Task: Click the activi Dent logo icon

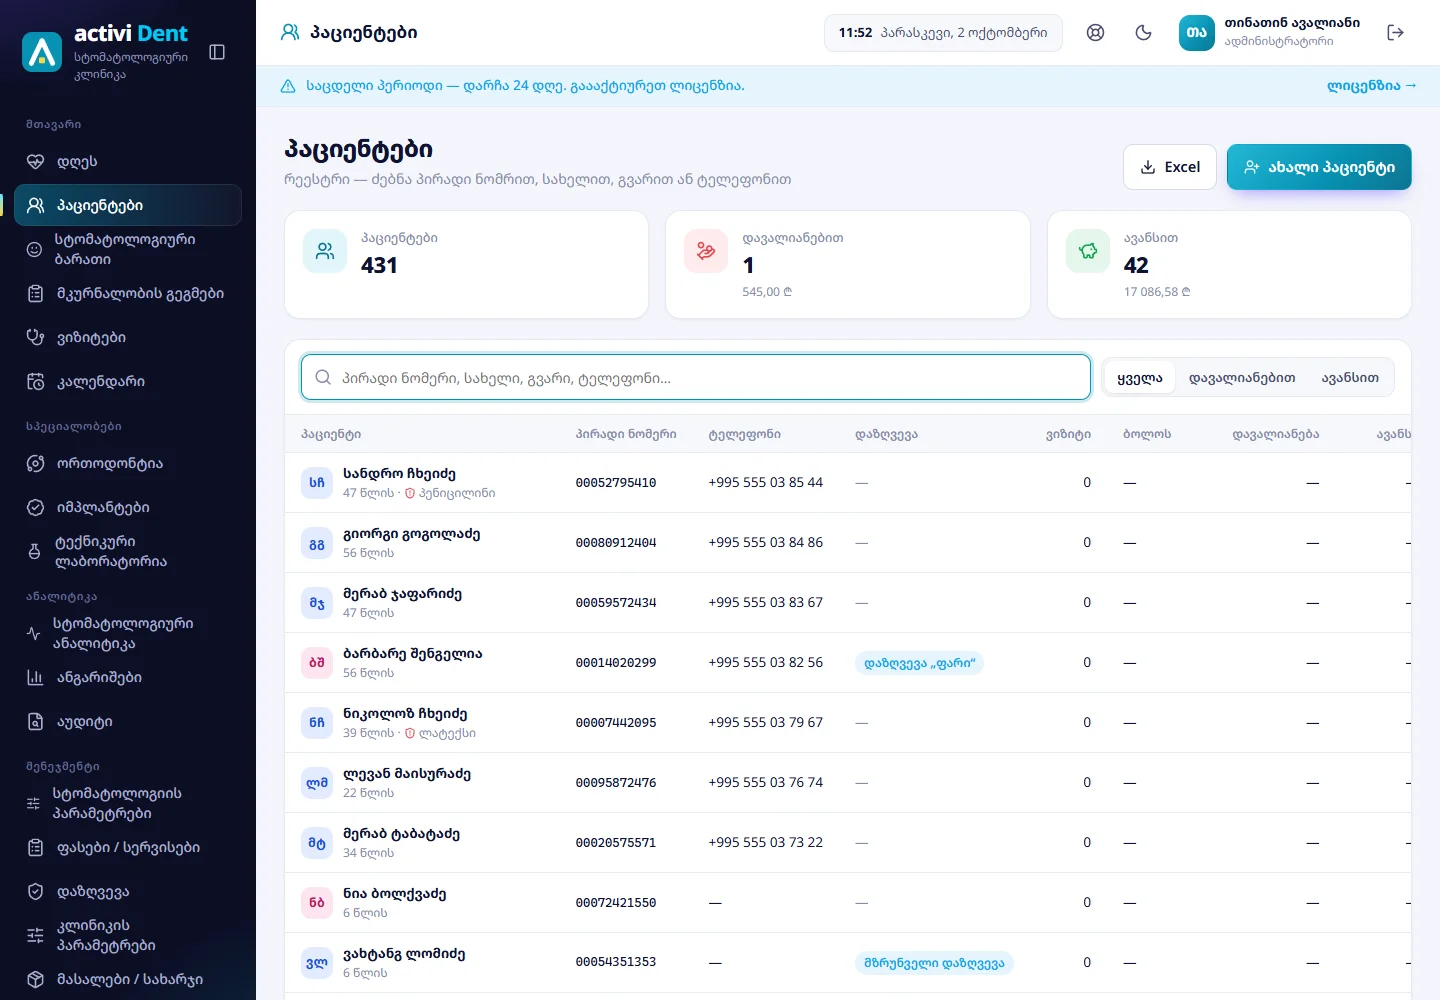Action: (x=42, y=52)
